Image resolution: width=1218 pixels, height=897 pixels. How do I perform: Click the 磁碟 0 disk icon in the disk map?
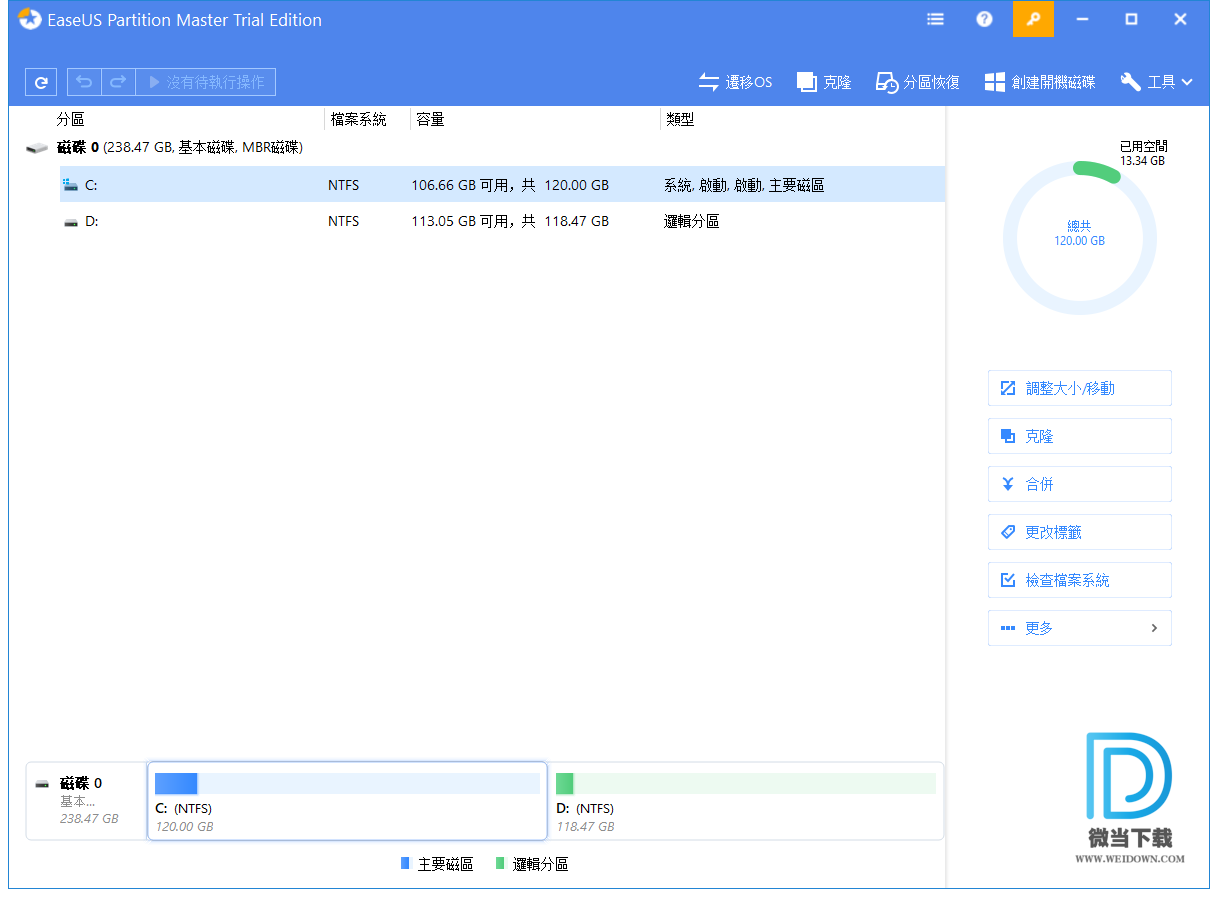pos(42,784)
